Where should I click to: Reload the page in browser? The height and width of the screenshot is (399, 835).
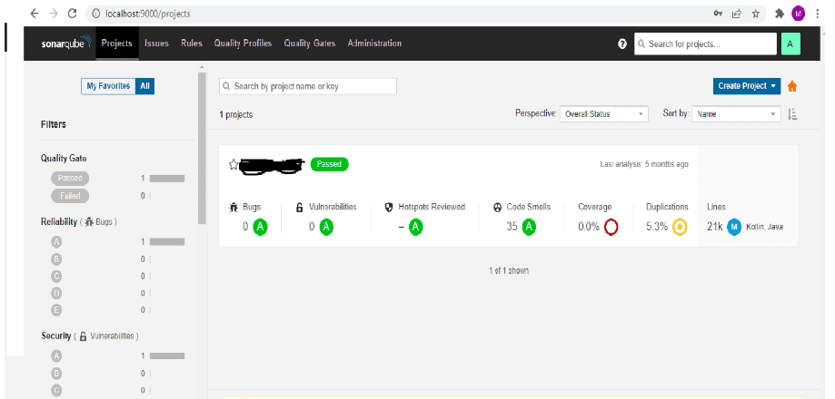[x=72, y=14]
